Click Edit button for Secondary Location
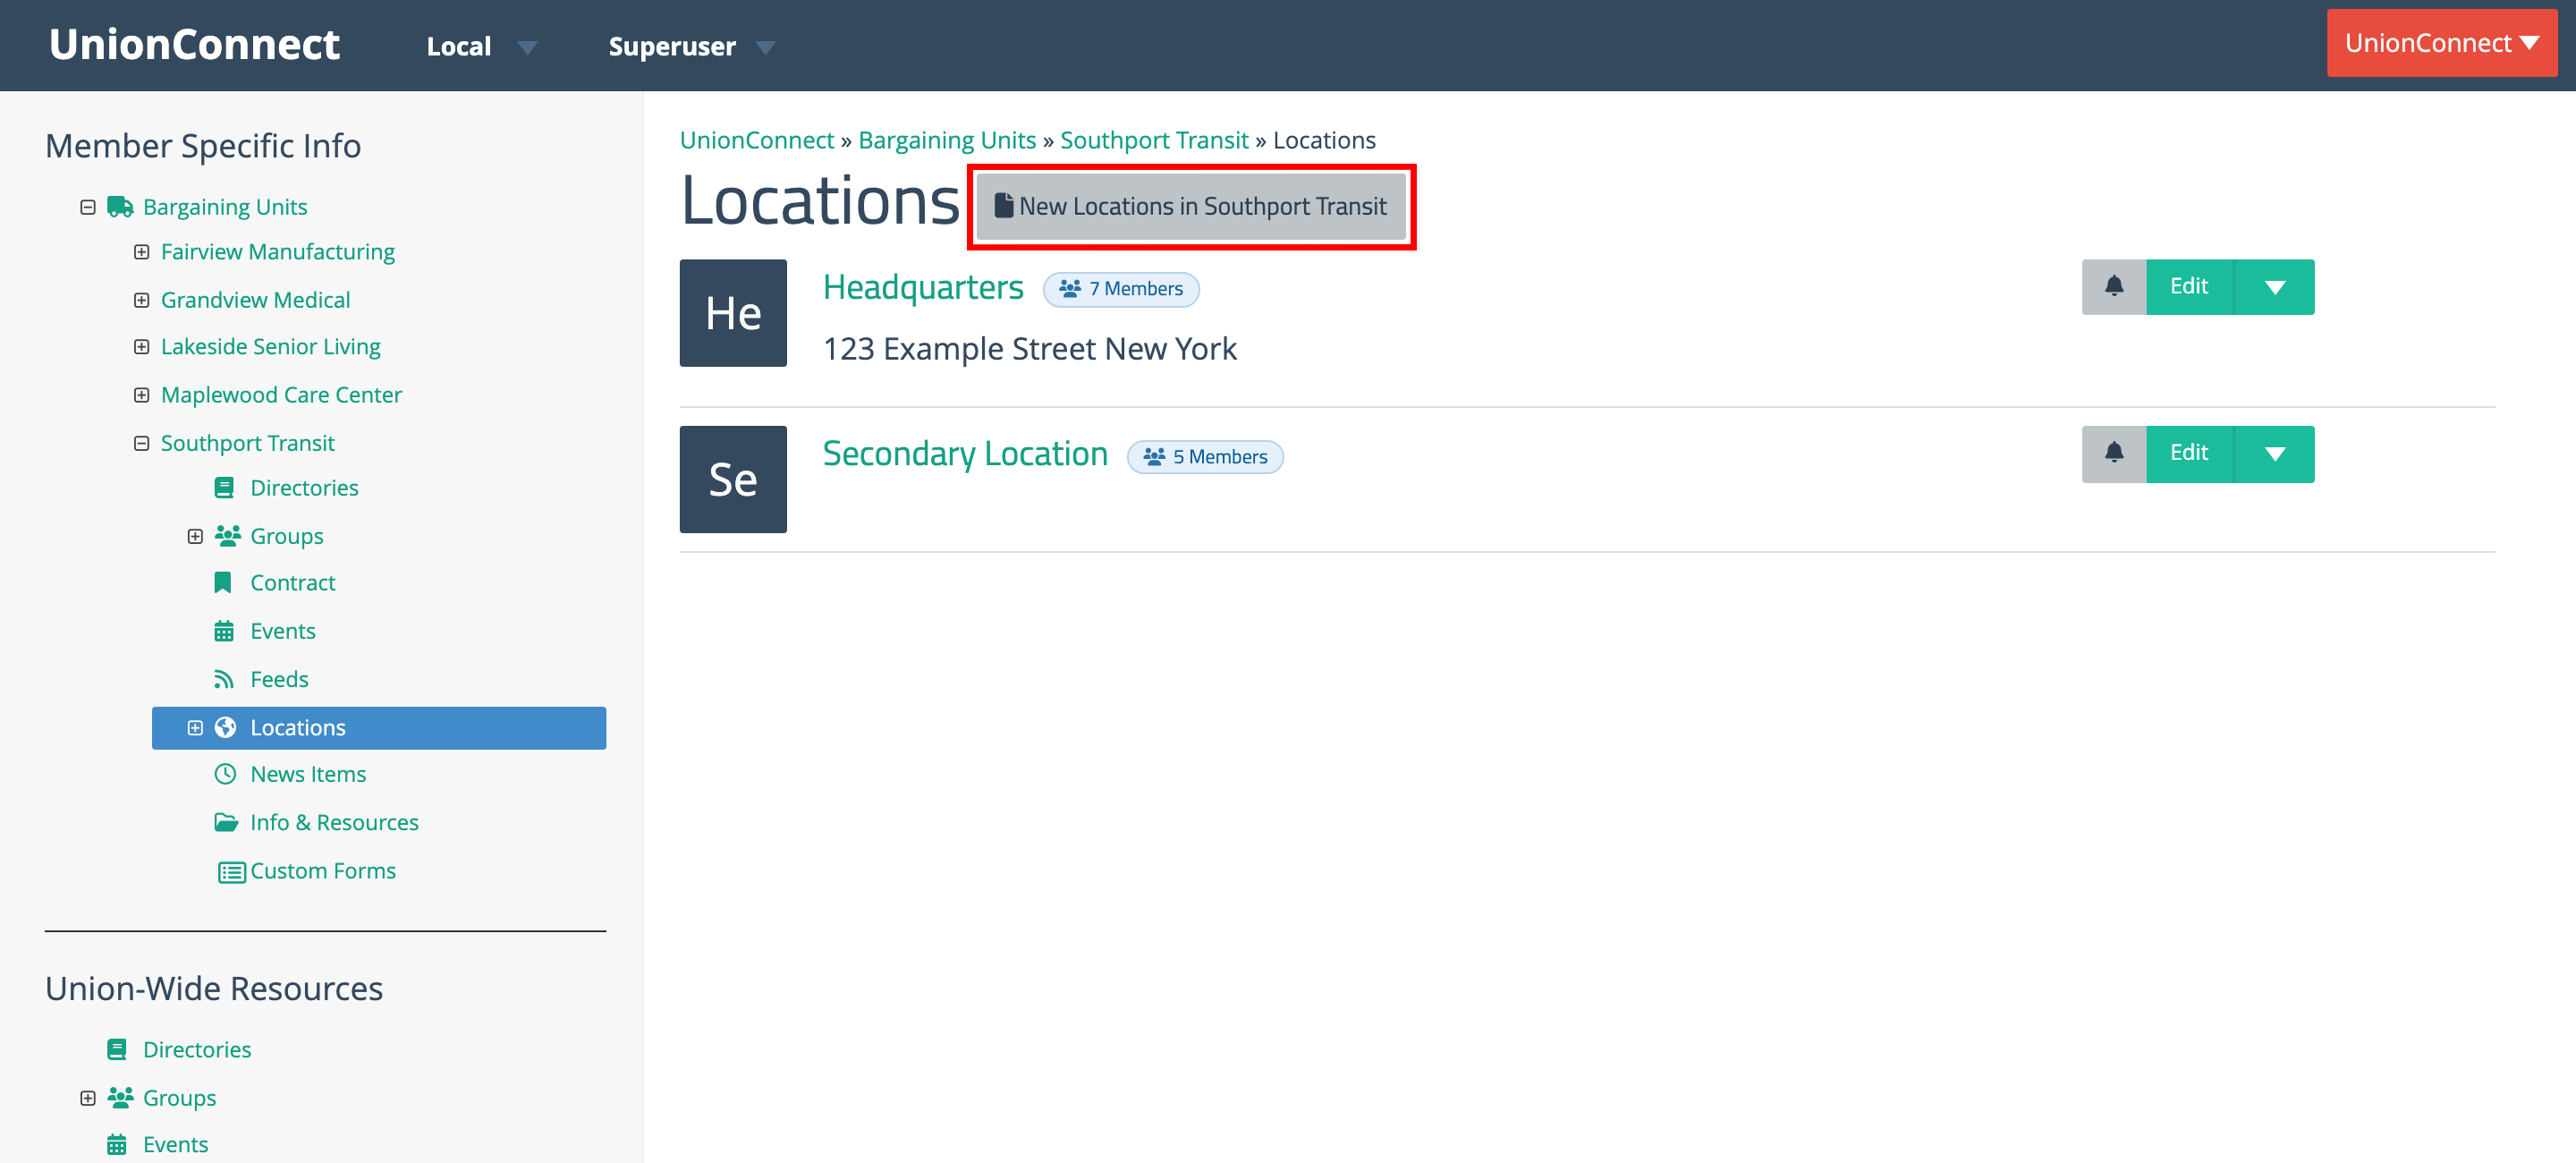The width and height of the screenshot is (2576, 1163). (2189, 454)
